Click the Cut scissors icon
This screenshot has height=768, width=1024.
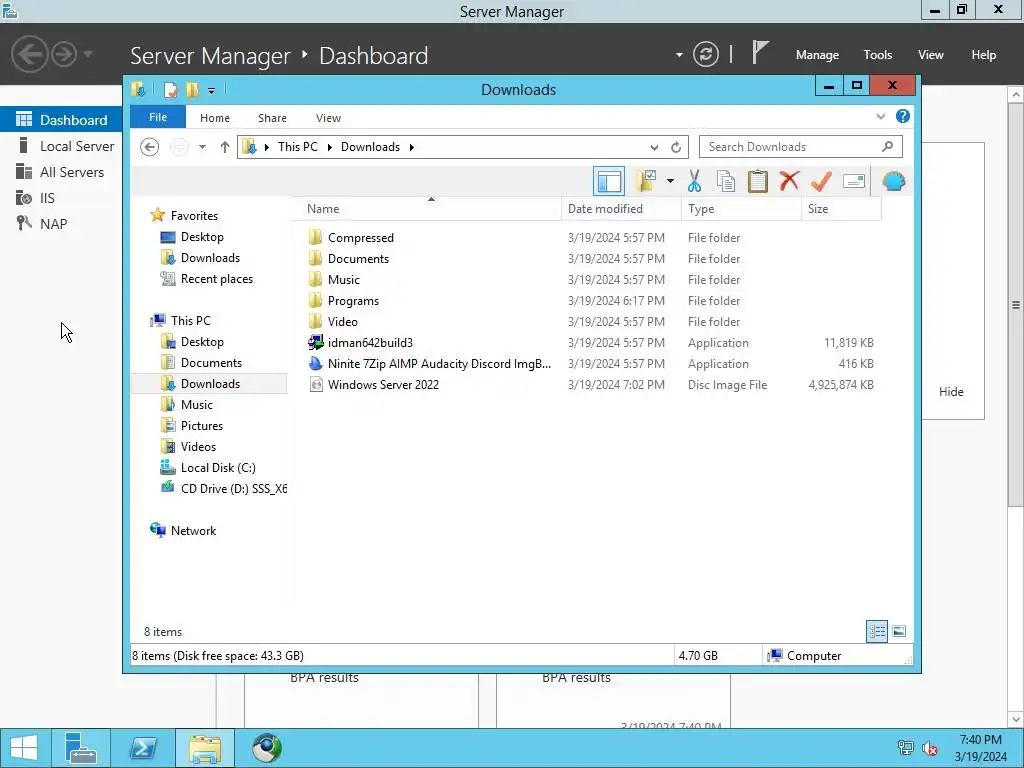(694, 181)
